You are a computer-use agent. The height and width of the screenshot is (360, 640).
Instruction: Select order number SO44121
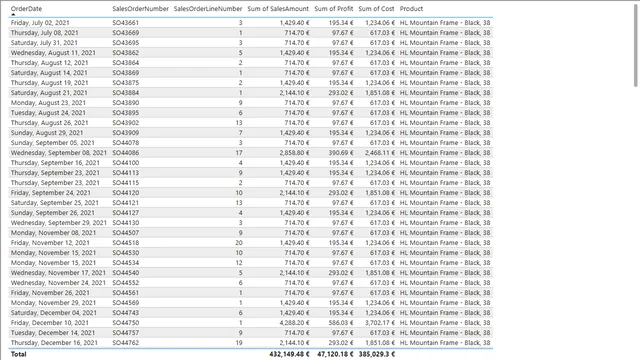tap(126, 203)
